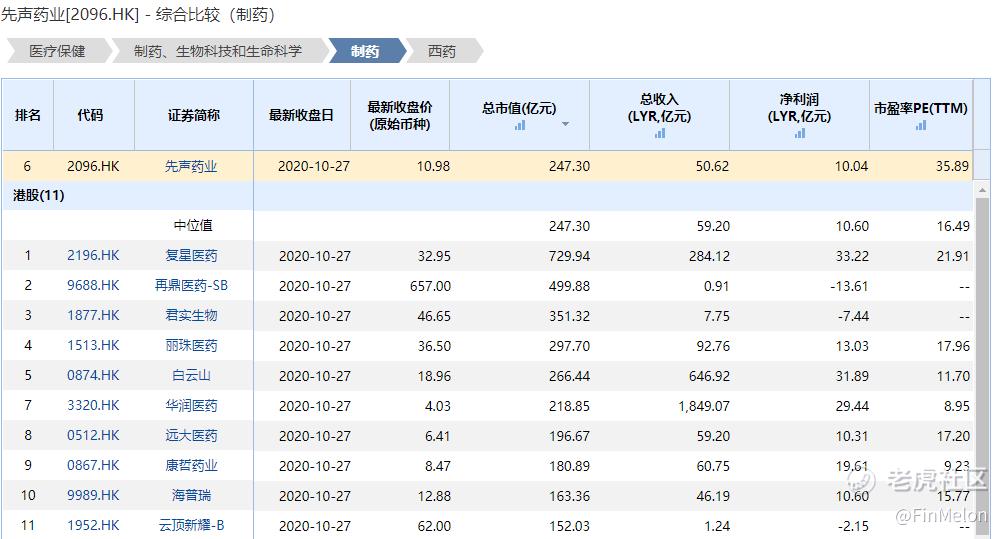Select net profit 33.22 for 复星医药
The width and height of the screenshot is (1008, 539).
pos(852,256)
